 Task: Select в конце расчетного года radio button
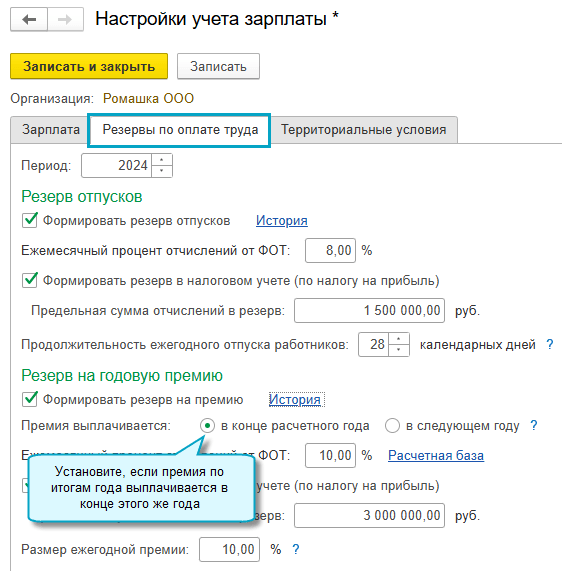[x=208, y=425]
